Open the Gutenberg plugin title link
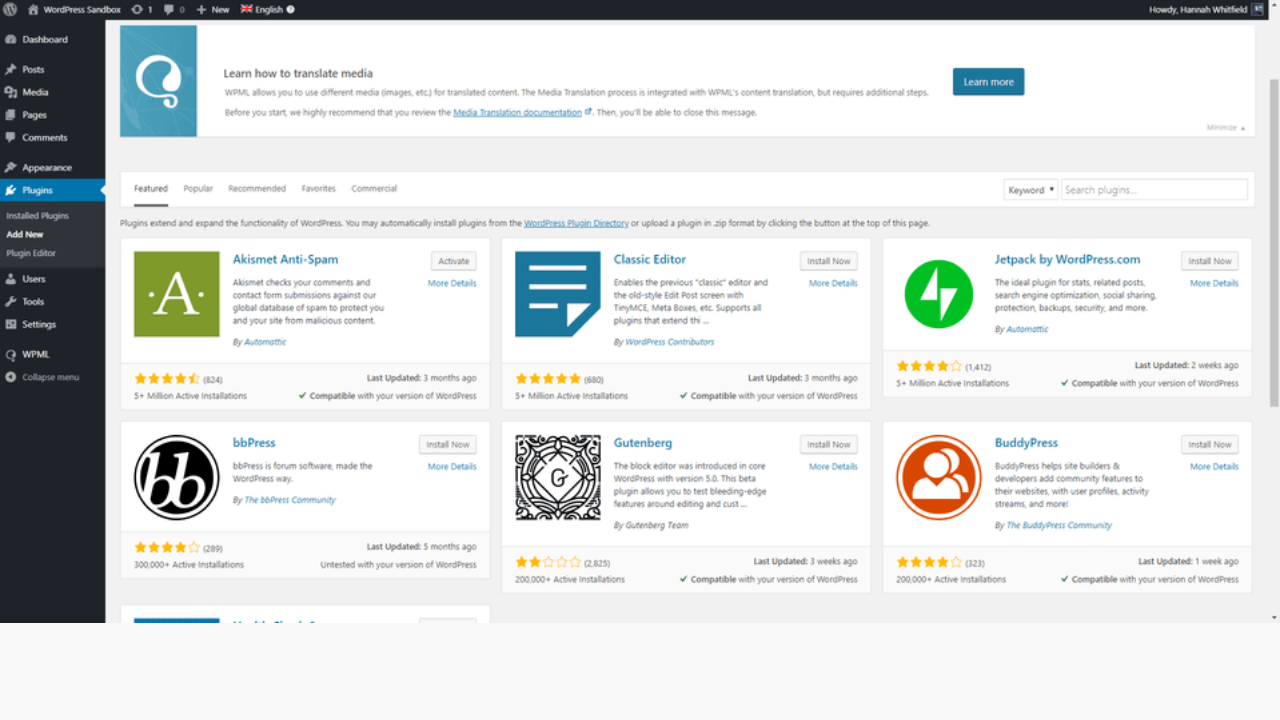1280x720 pixels. point(643,442)
